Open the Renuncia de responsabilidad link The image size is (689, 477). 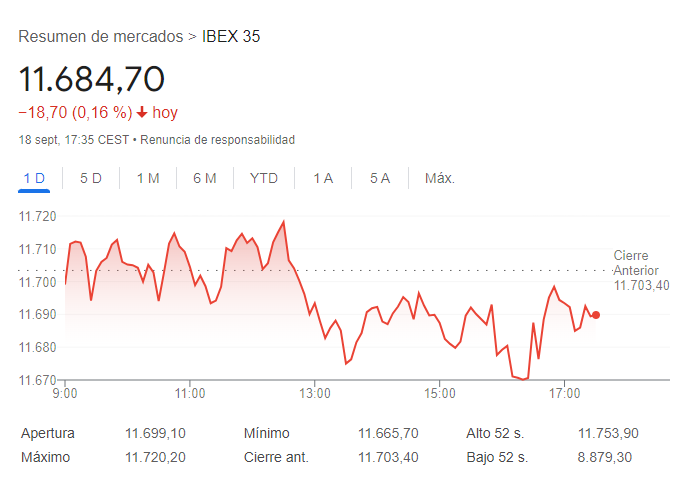216,140
